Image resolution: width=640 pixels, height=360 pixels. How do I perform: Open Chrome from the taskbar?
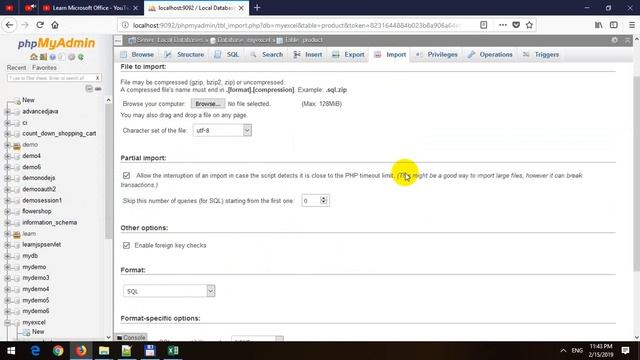[x=58, y=351]
